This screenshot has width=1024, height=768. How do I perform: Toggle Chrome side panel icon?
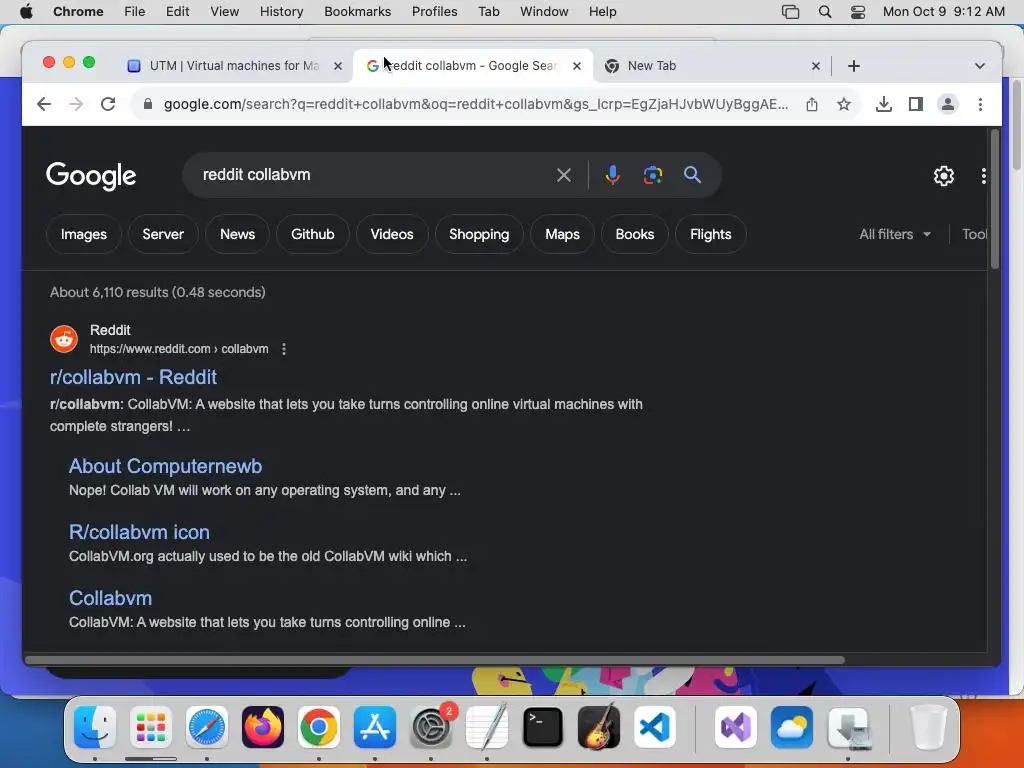tap(916, 104)
